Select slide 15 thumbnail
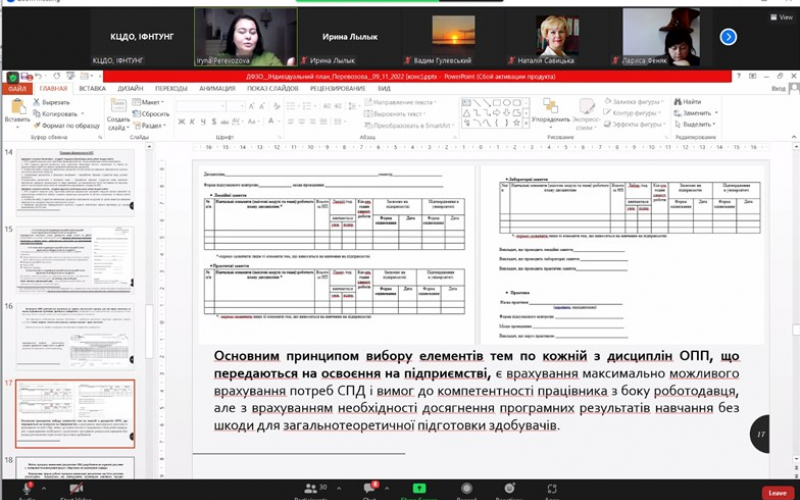The width and height of the screenshot is (800, 500). click(x=76, y=259)
